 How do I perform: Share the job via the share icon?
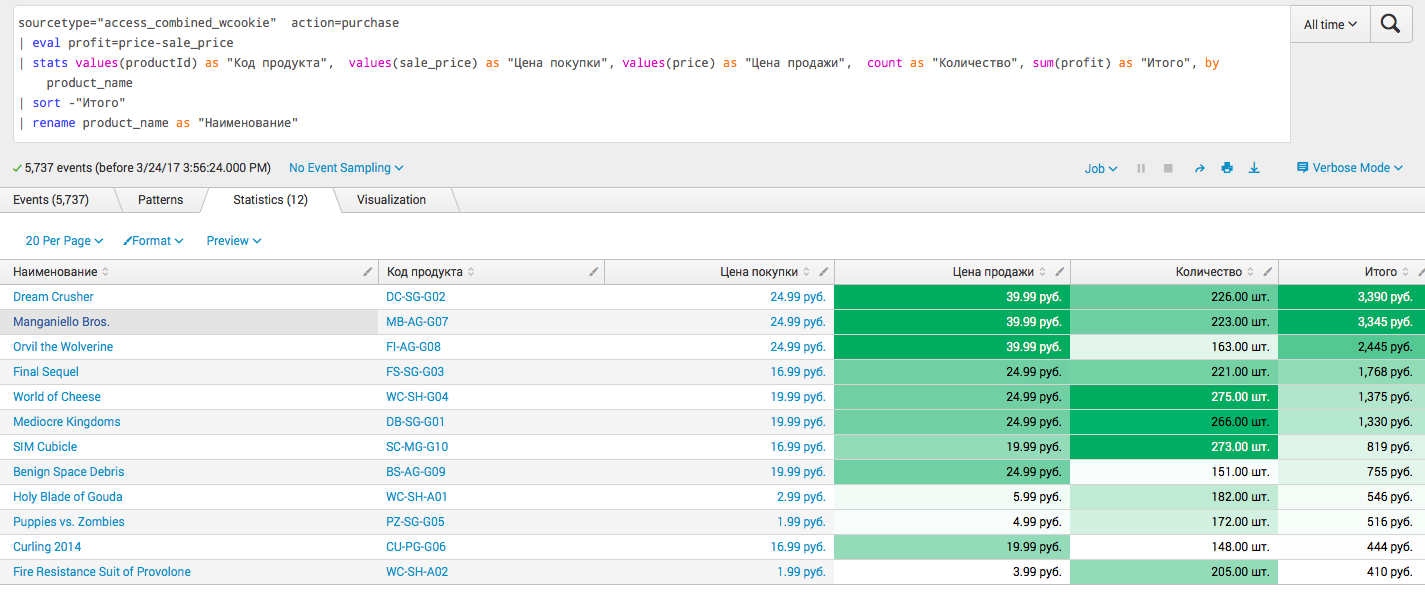pos(1199,168)
